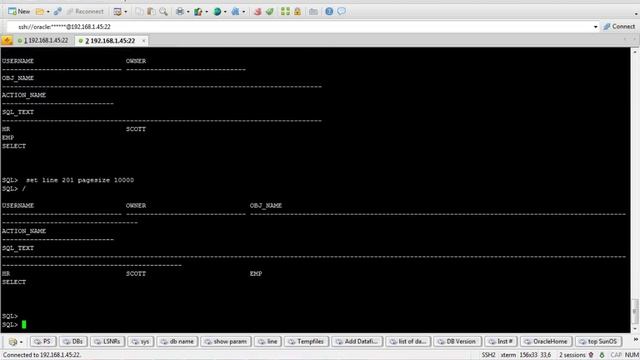Click the Connect button
Image resolution: width=640 pixels, height=360 pixels.
pyautogui.click(x=619, y=27)
